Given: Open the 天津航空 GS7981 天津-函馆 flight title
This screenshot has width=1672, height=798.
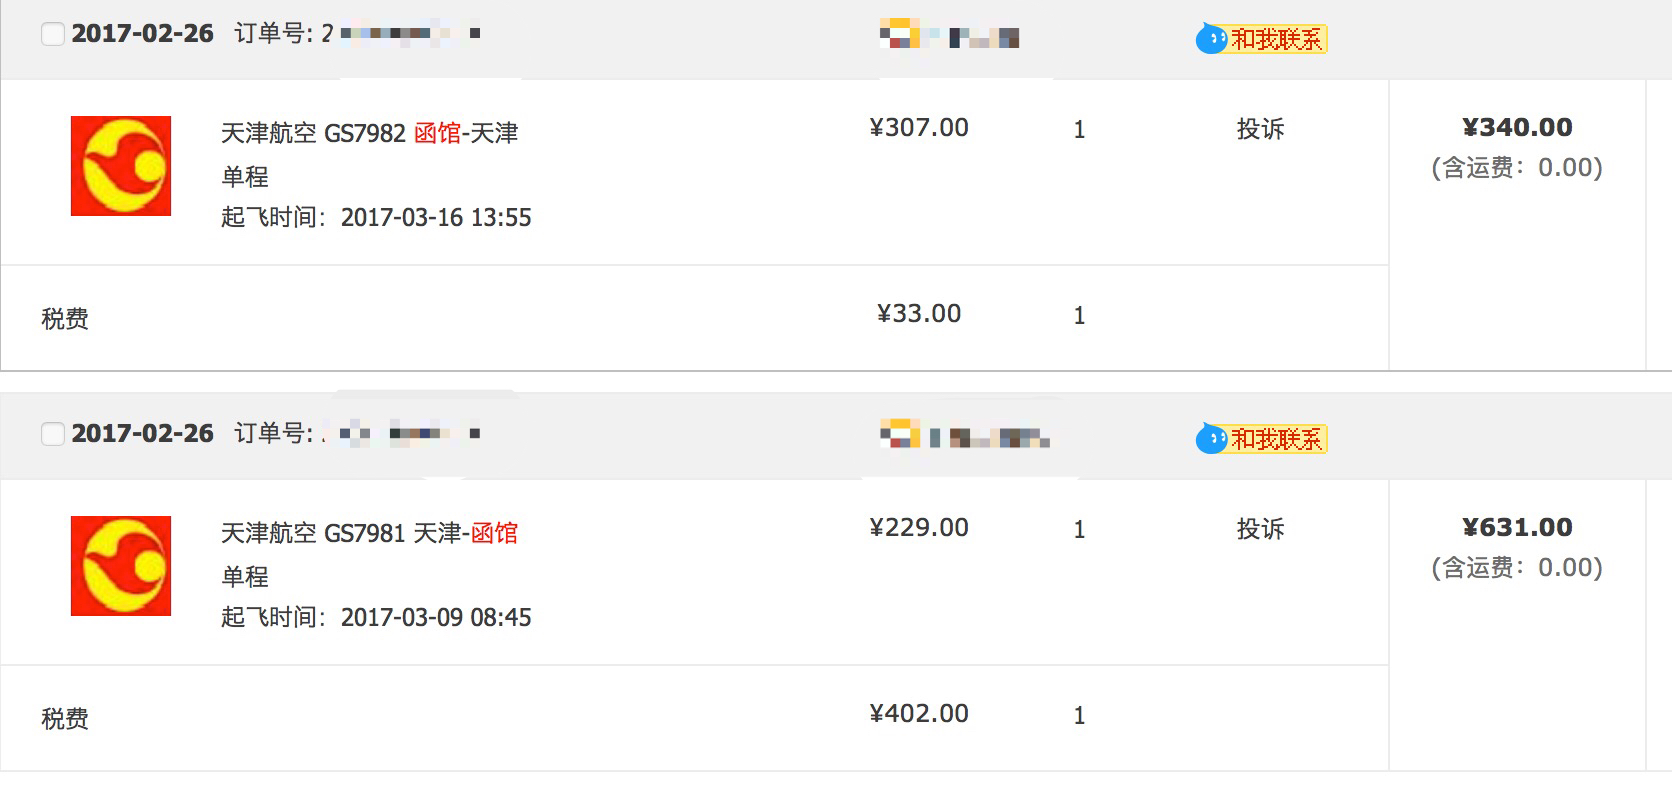Looking at the screenshot, I should point(369,533).
